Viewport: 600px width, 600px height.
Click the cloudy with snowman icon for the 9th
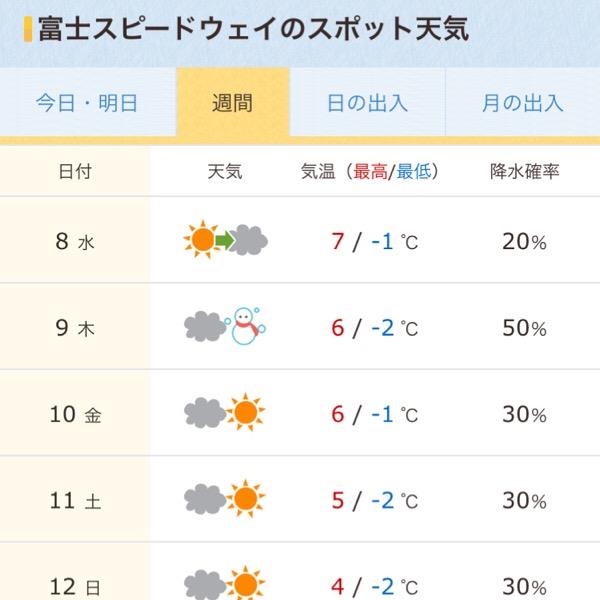tap(225, 326)
